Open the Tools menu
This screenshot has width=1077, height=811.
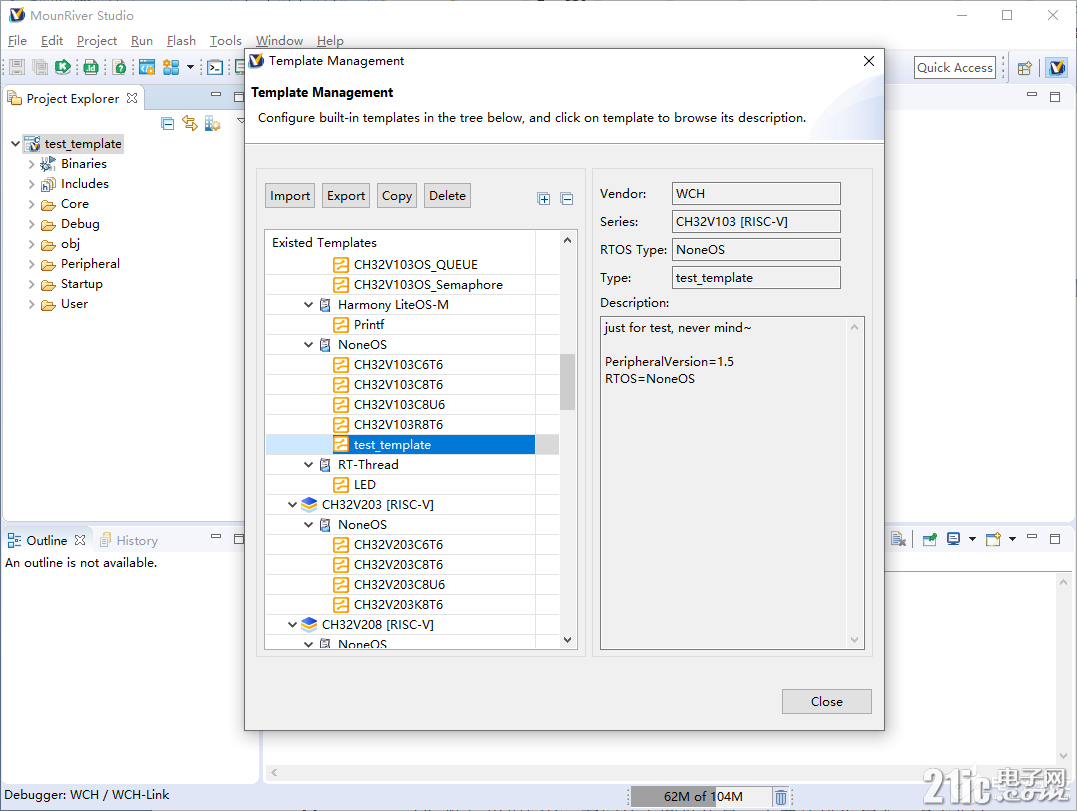pos(226,41)
